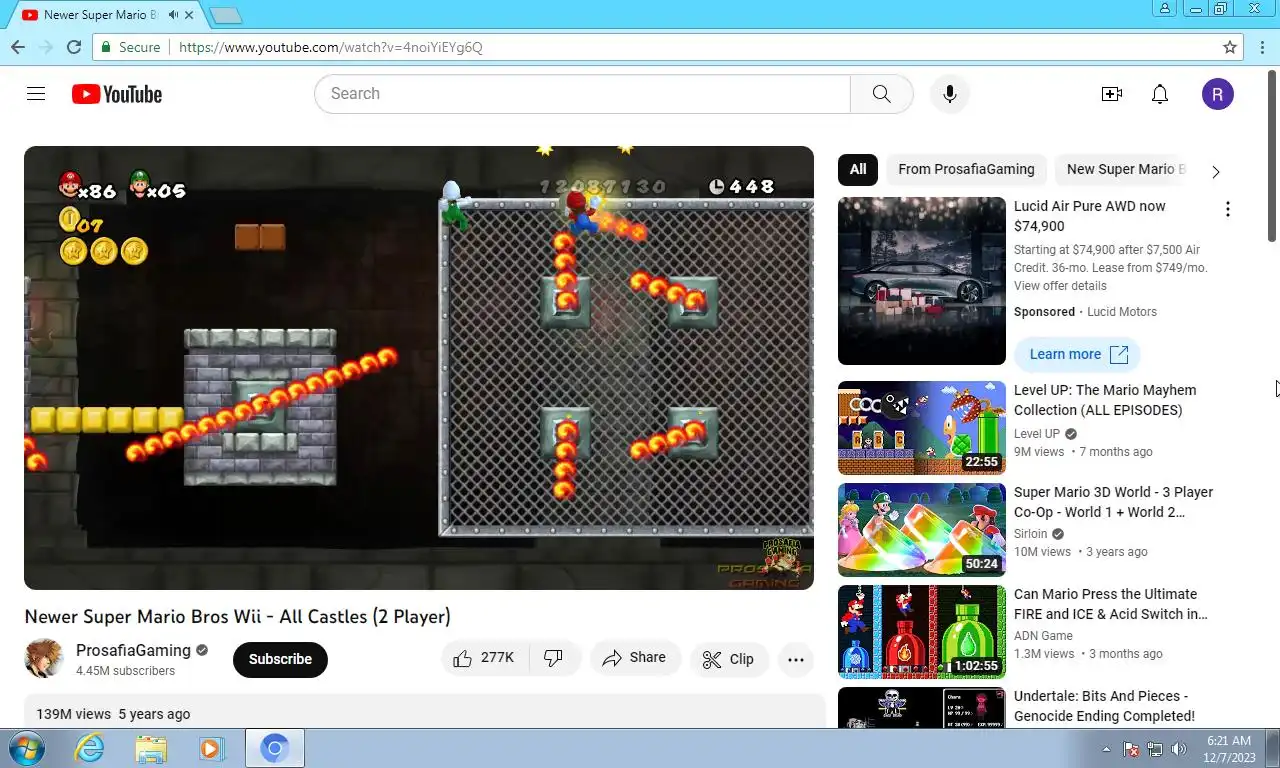Open more actions under the video
Screen dimensions: 1280x768
[x=796, y=659]
